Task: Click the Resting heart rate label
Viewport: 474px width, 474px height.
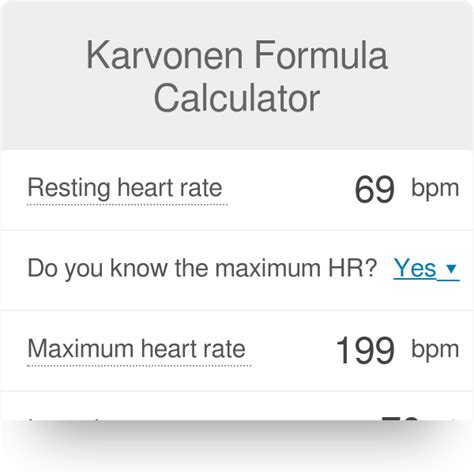Action: pos(125,188)
